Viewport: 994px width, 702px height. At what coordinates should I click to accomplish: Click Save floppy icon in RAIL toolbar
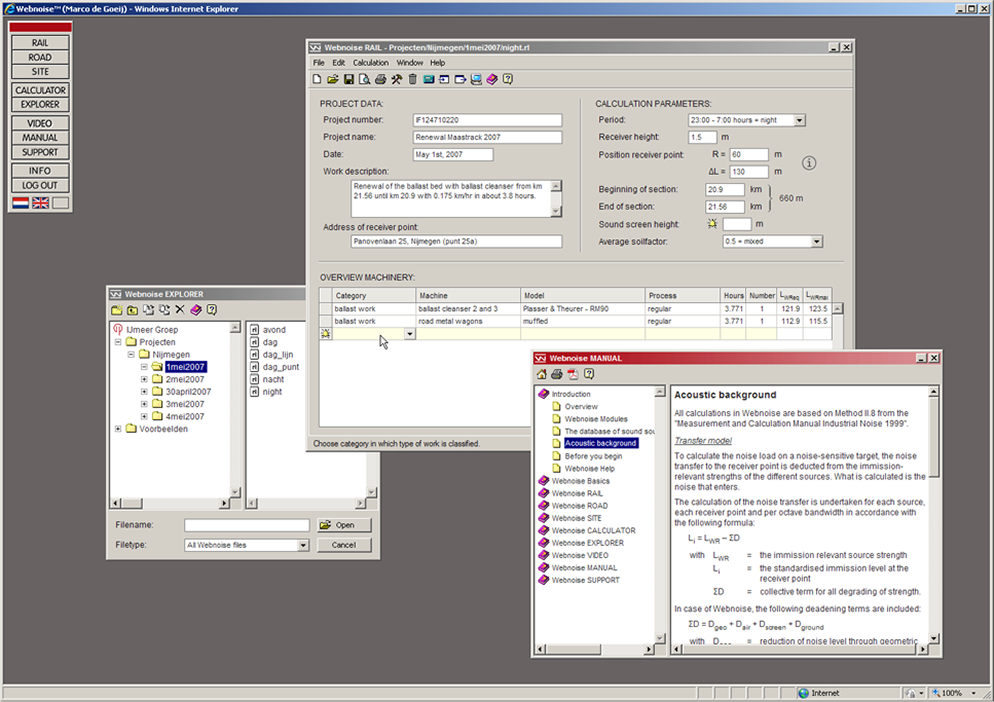pos(349,79)
